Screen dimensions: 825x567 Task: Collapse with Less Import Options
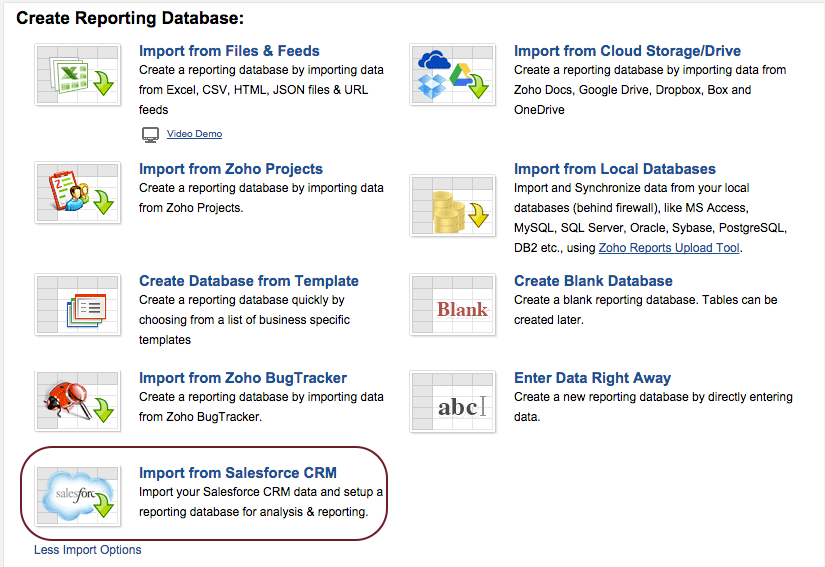coord(88,550)
